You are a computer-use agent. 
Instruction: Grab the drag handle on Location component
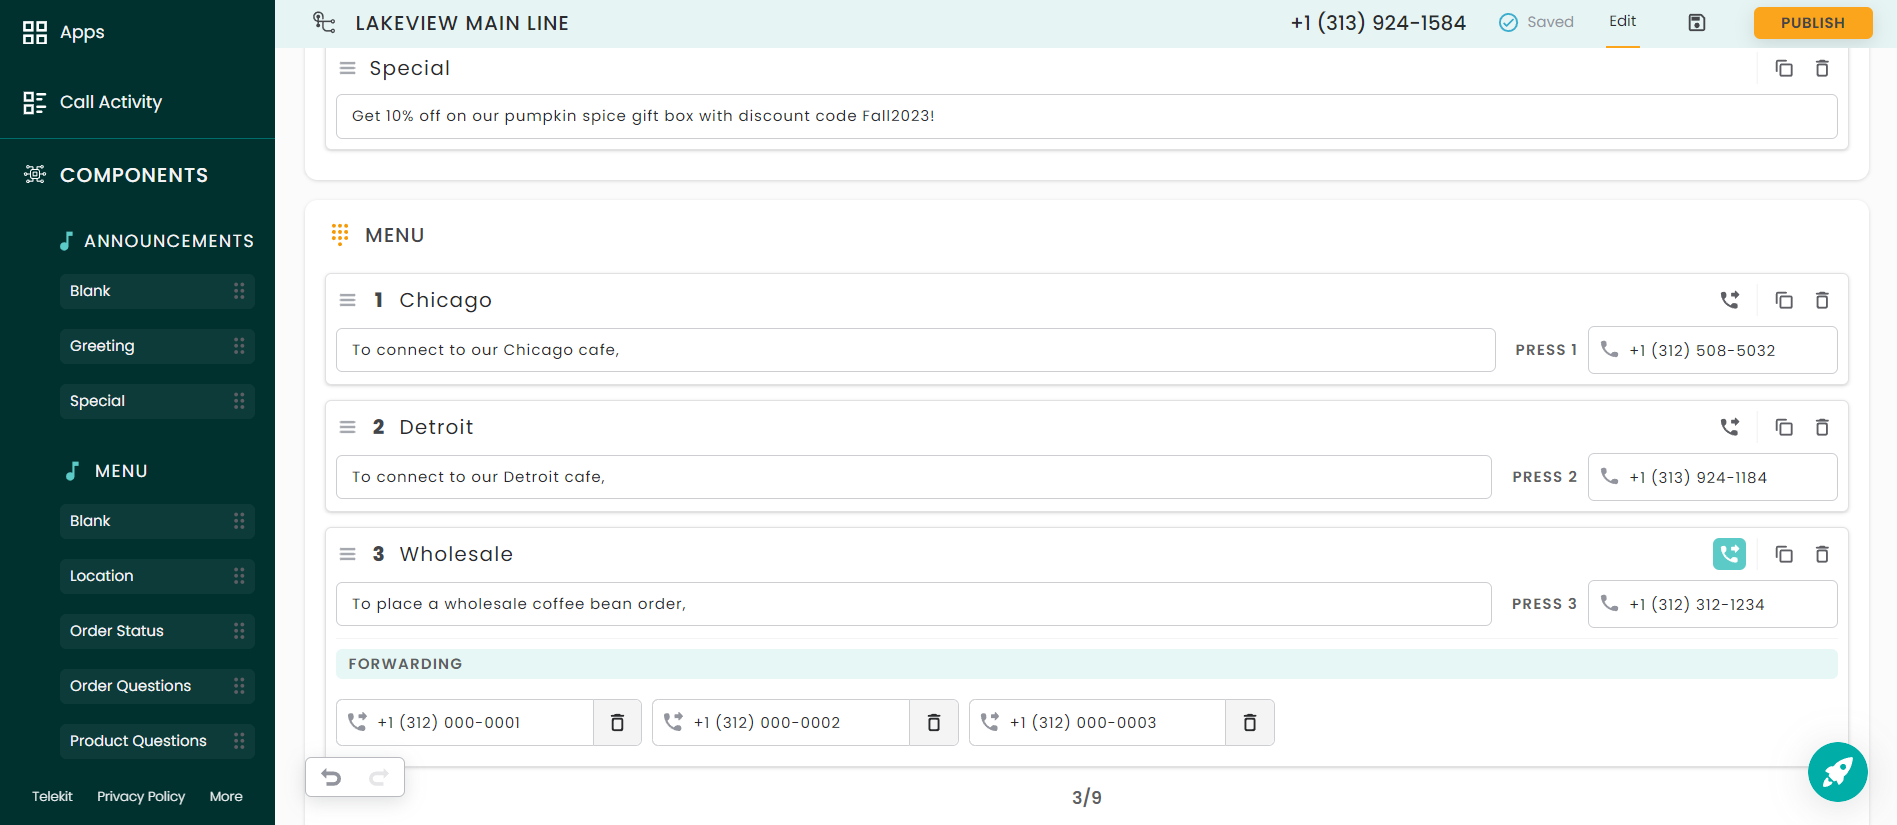pos(239,576)
